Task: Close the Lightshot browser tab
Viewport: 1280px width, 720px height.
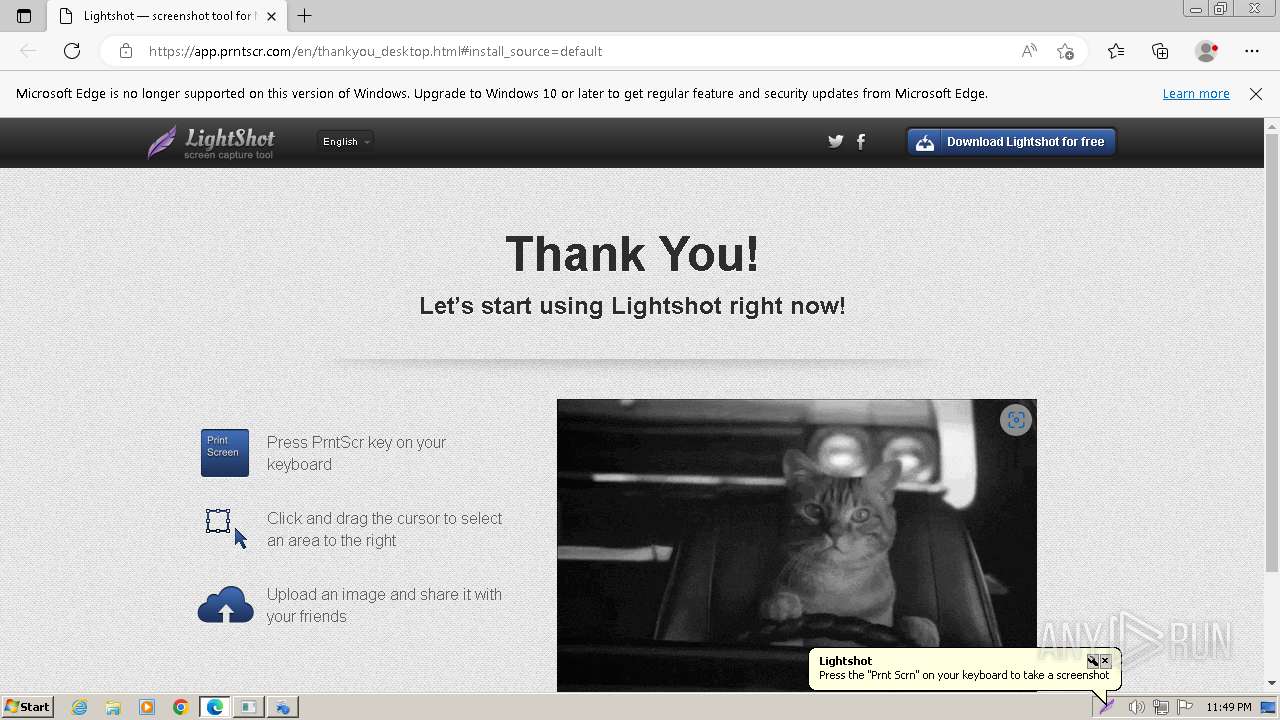Action: tap(271, 16)
